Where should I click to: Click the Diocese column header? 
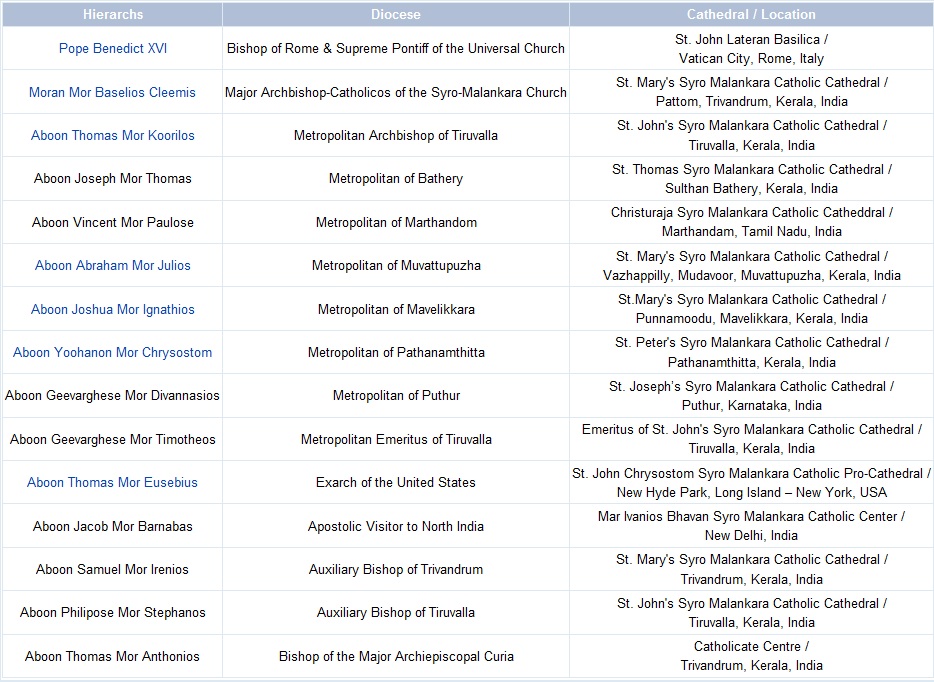pyautogui.click(x=396, y=14)
